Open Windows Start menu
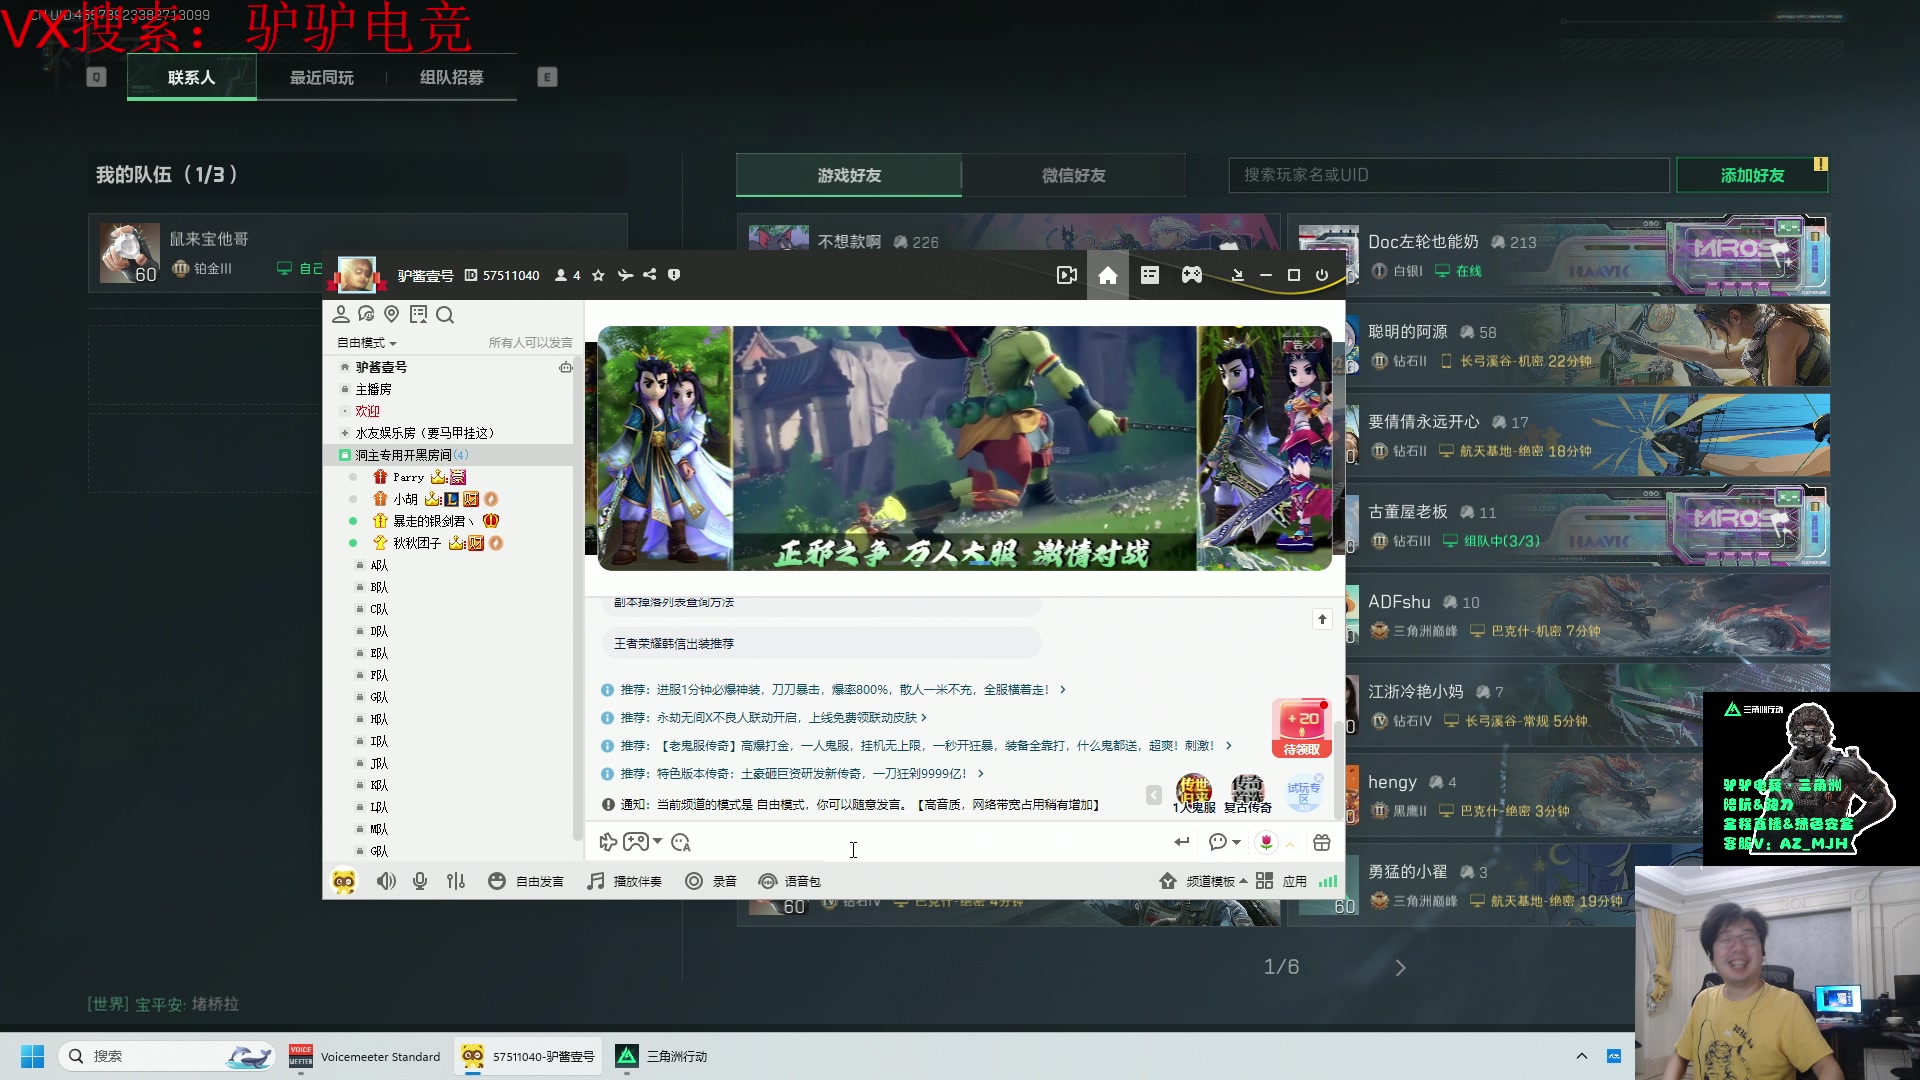This screenshot has height=1080, width=1920. click(x=32, y=1056)
